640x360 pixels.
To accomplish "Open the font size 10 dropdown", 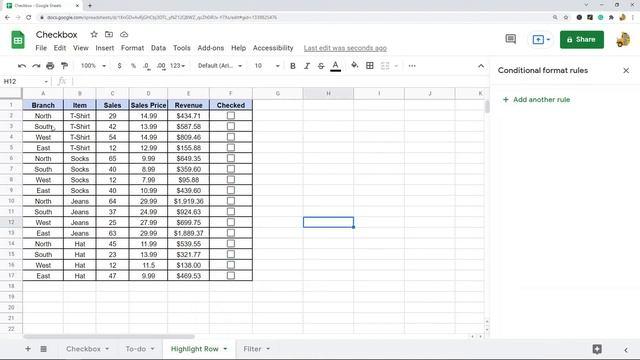I will (267, 66).
